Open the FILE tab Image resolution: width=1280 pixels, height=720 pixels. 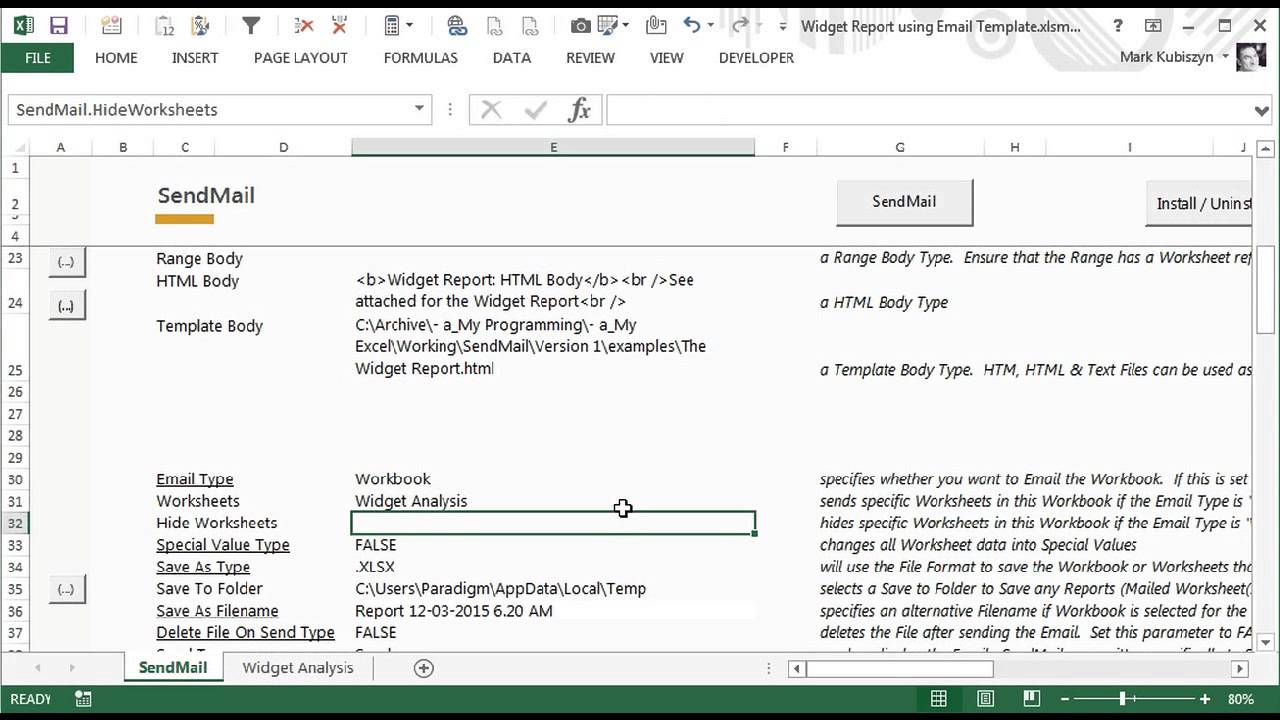37,58
